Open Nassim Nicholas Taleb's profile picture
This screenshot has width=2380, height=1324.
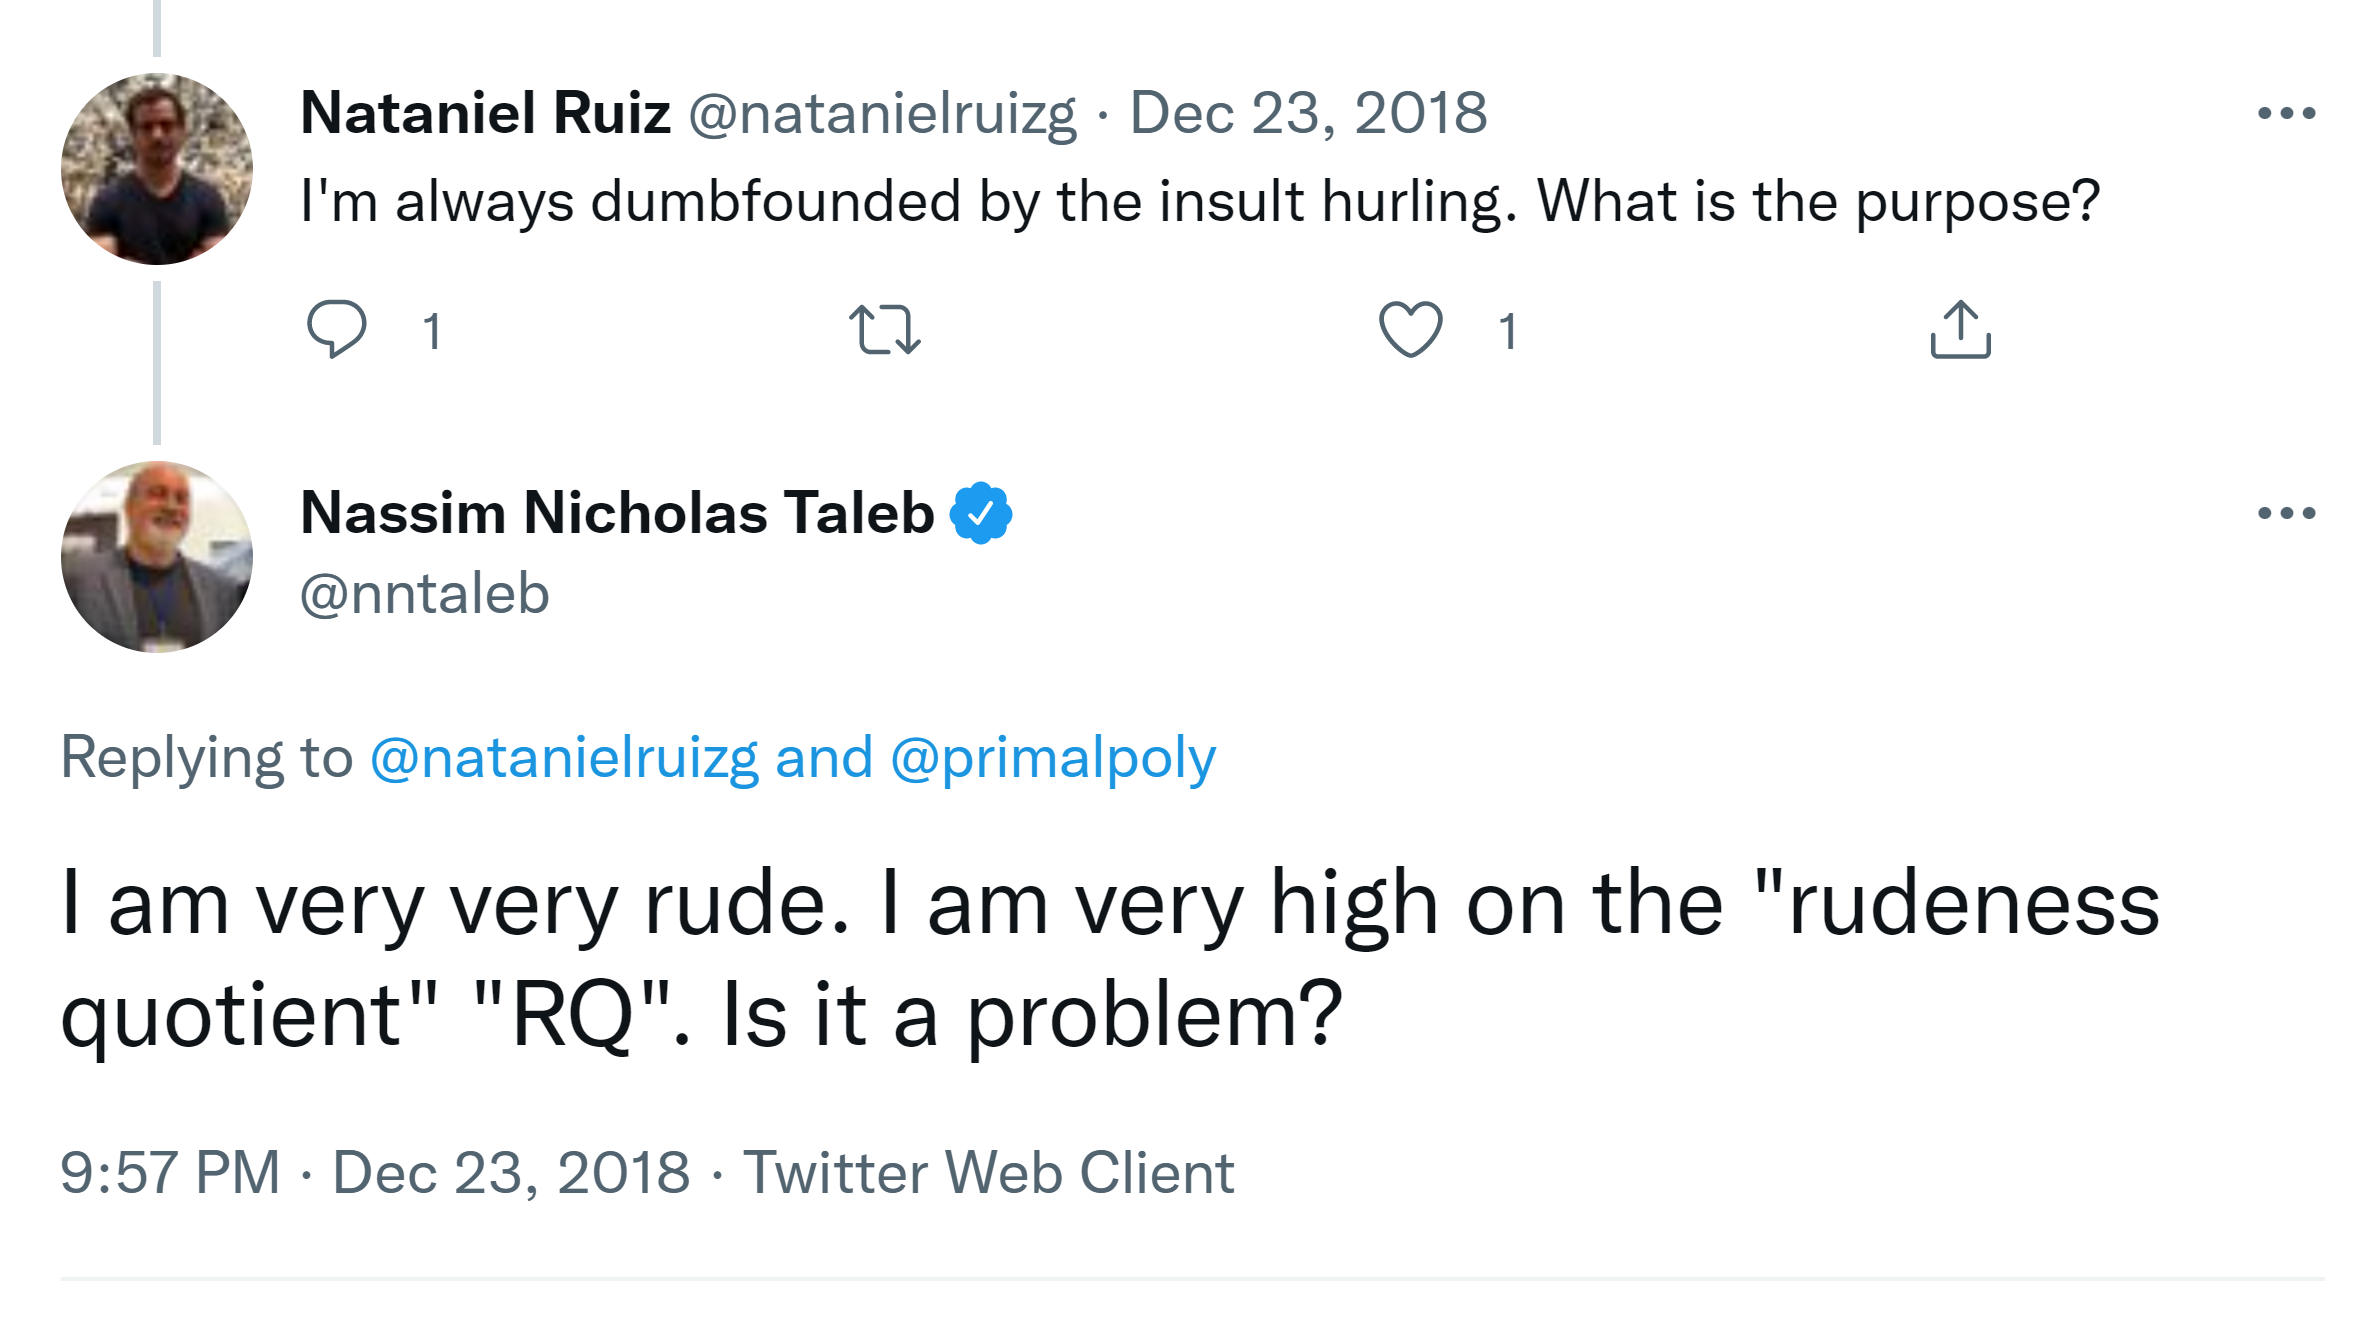(x=157, y=557)
